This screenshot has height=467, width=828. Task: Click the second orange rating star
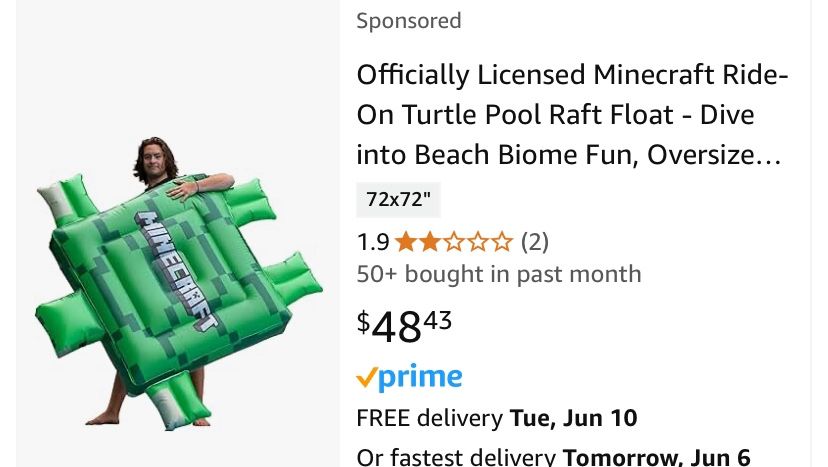(430, 242)
